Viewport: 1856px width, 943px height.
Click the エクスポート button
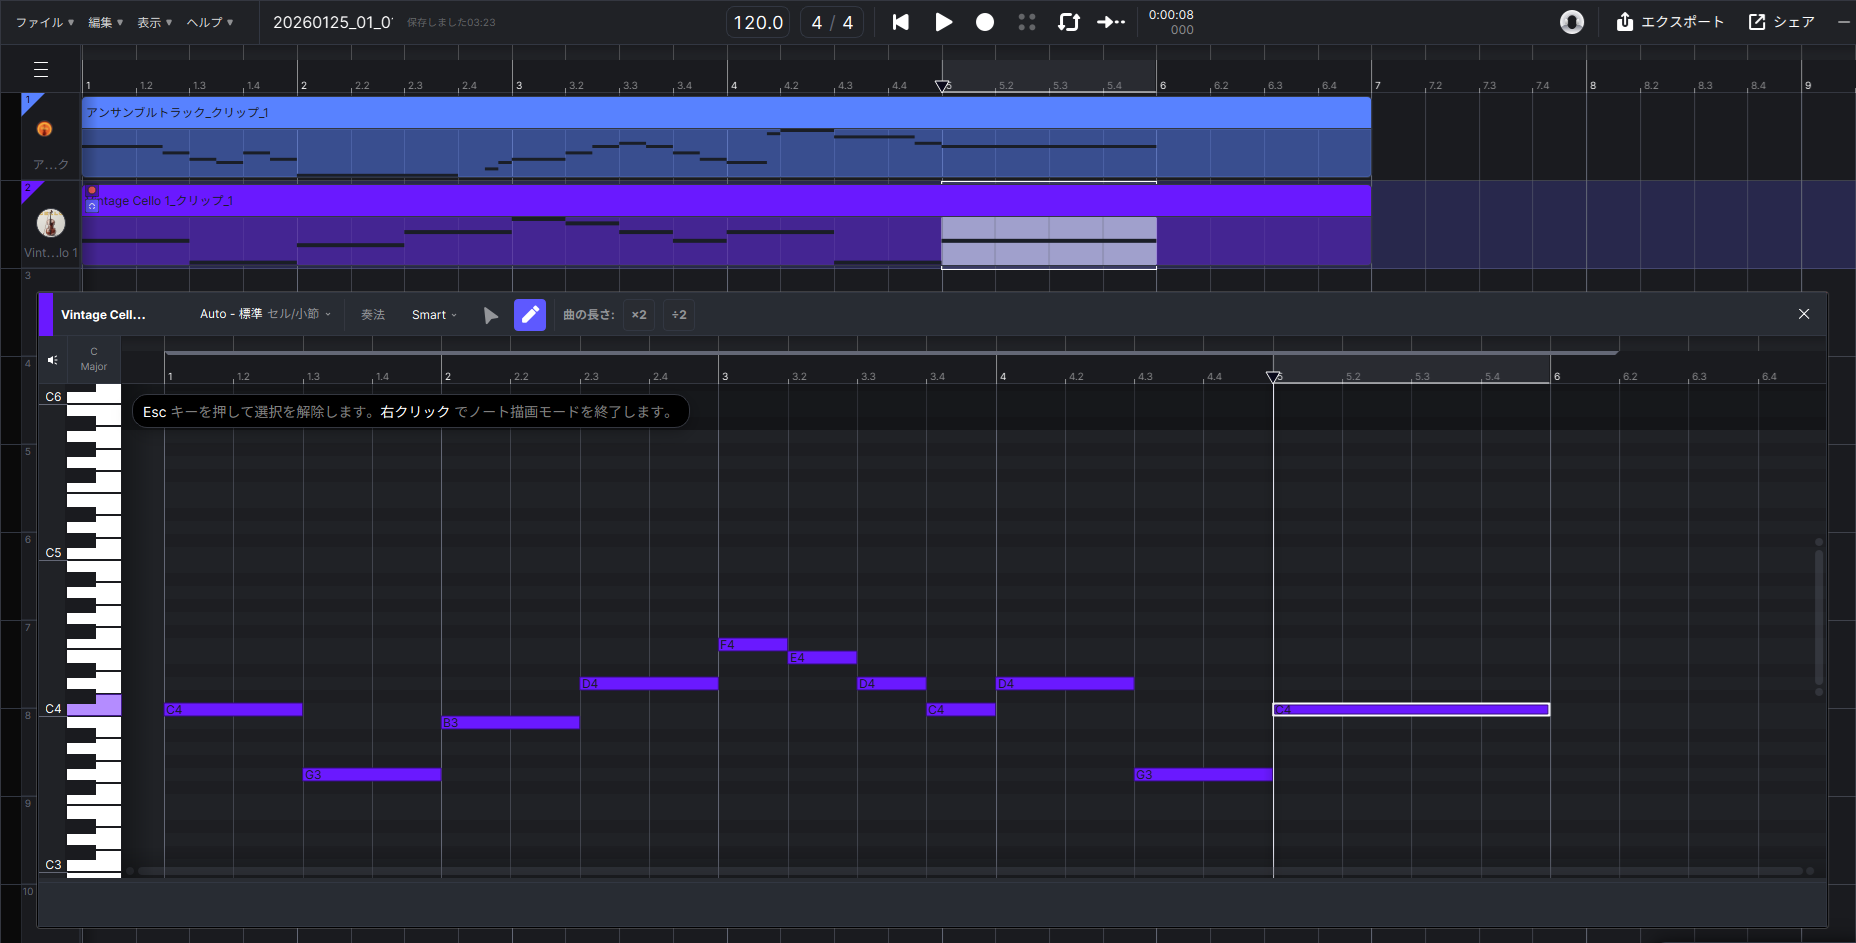[1670, 22]
